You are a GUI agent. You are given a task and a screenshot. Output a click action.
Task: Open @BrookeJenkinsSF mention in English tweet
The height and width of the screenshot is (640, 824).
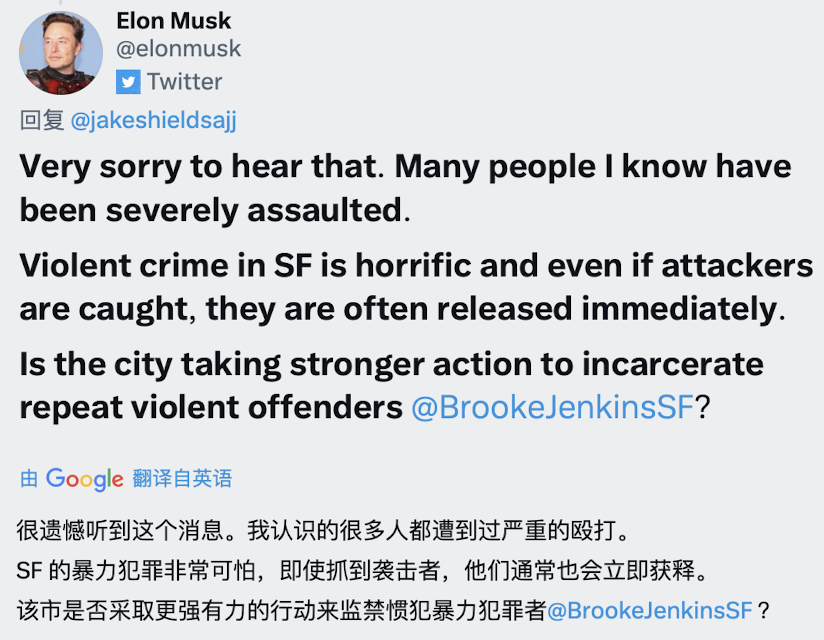551,408
